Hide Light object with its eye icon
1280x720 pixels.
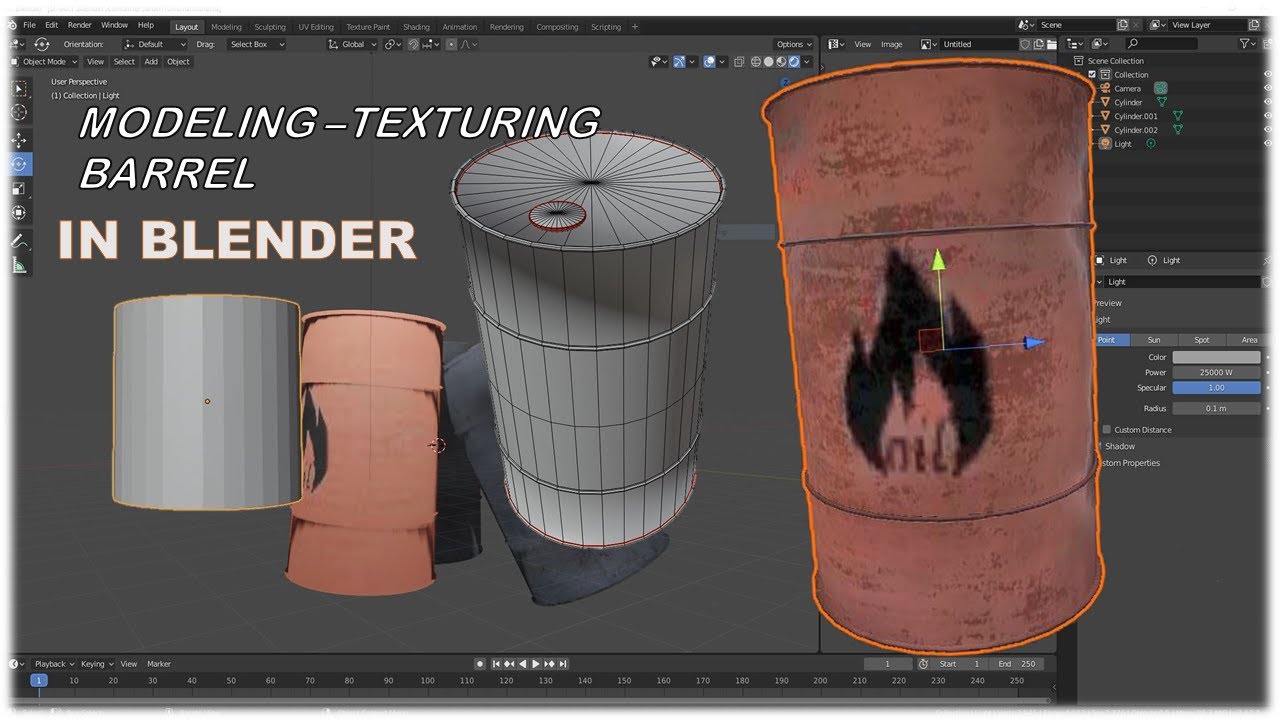click(x=1267, y=144)
